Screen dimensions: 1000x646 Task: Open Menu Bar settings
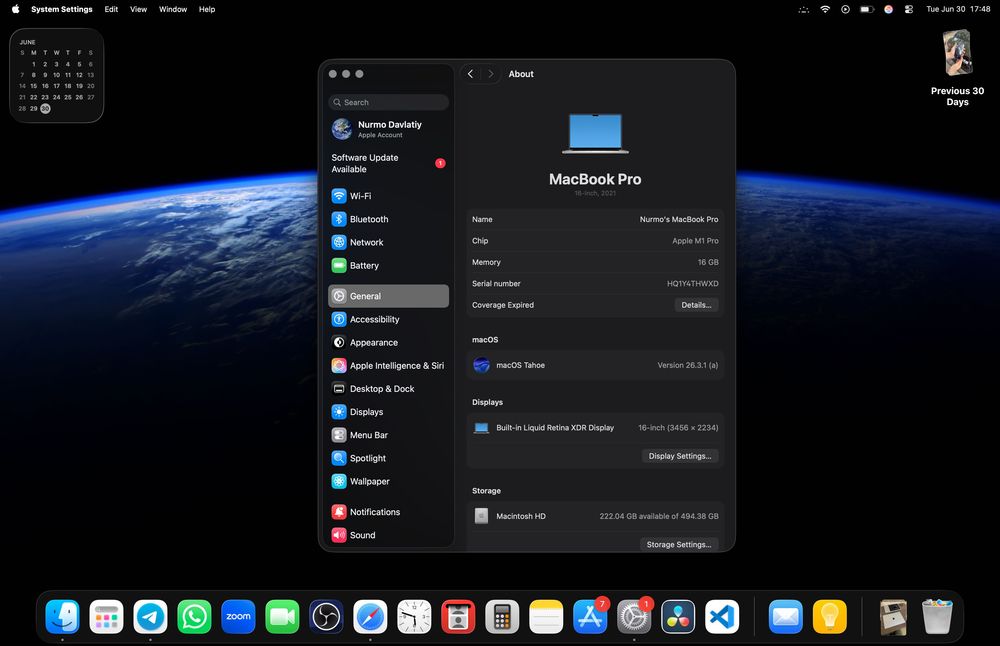(x=388, y=435)
